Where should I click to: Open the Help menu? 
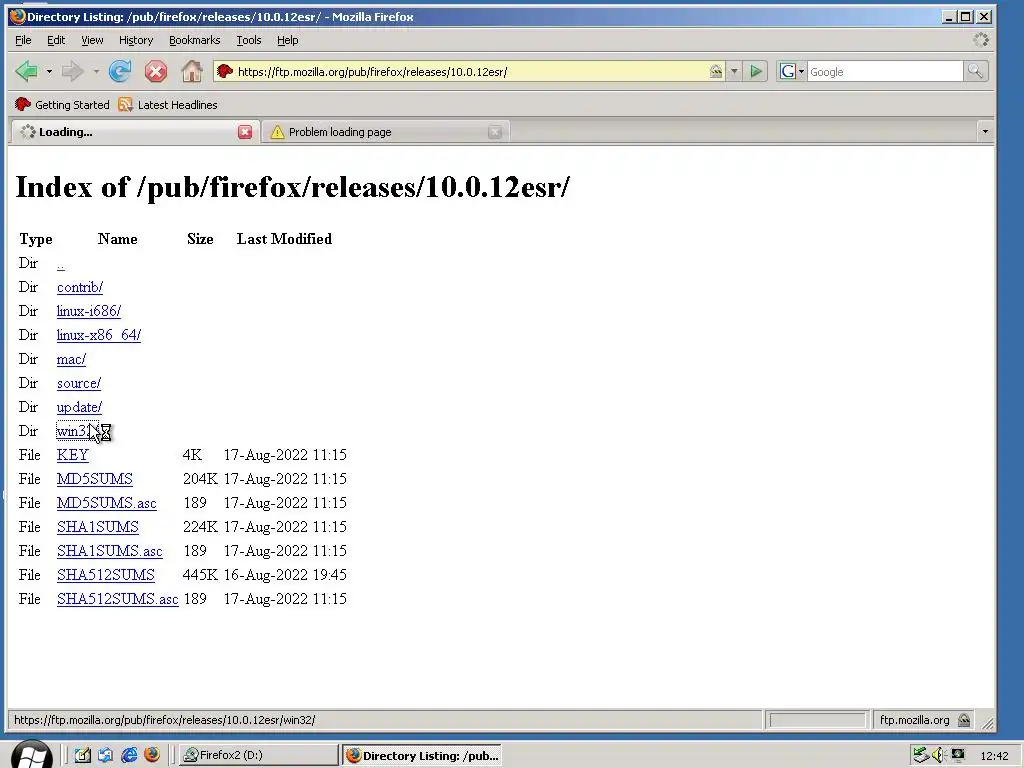287,40
